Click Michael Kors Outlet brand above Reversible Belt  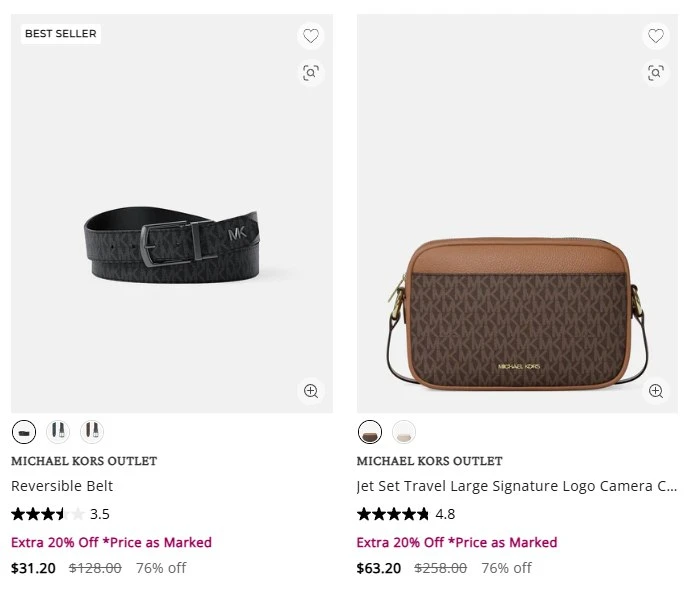point(84,461)
